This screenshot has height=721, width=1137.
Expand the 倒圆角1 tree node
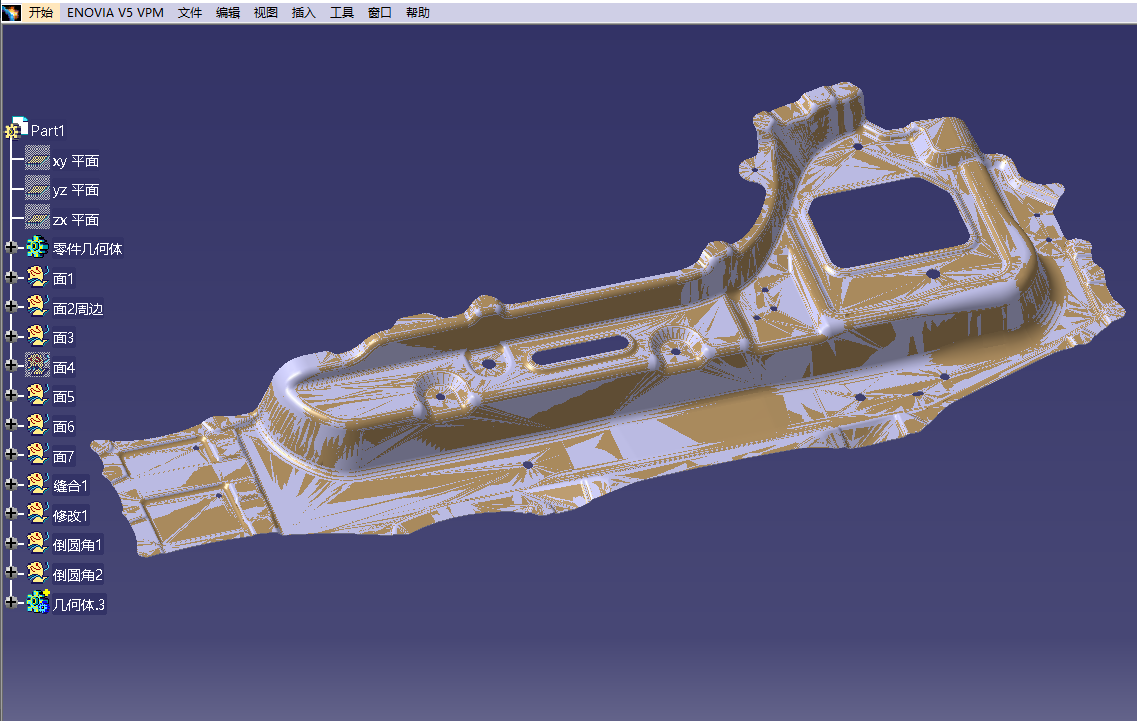11,544
